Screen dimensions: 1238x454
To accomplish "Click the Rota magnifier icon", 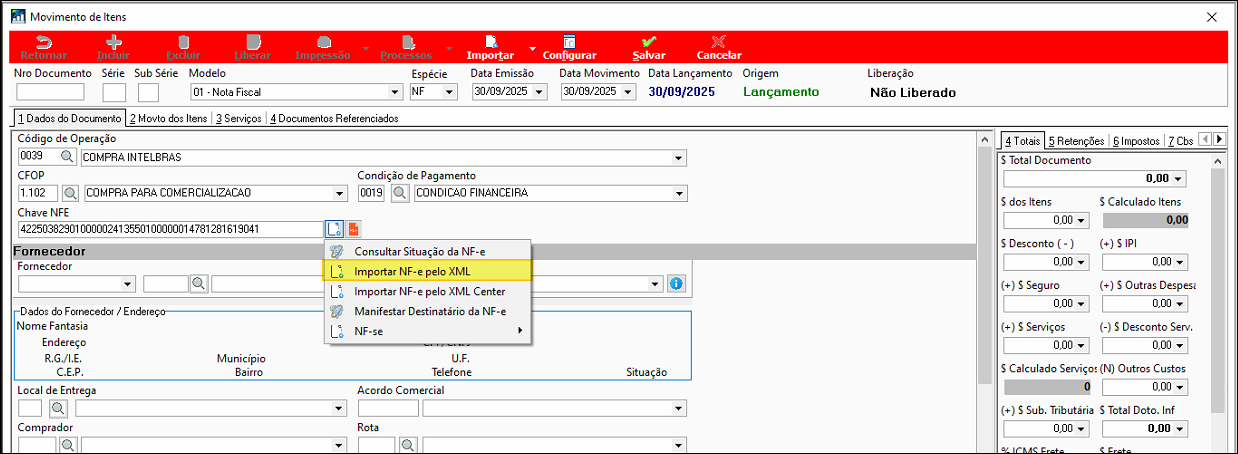I will tap(407, 444).
